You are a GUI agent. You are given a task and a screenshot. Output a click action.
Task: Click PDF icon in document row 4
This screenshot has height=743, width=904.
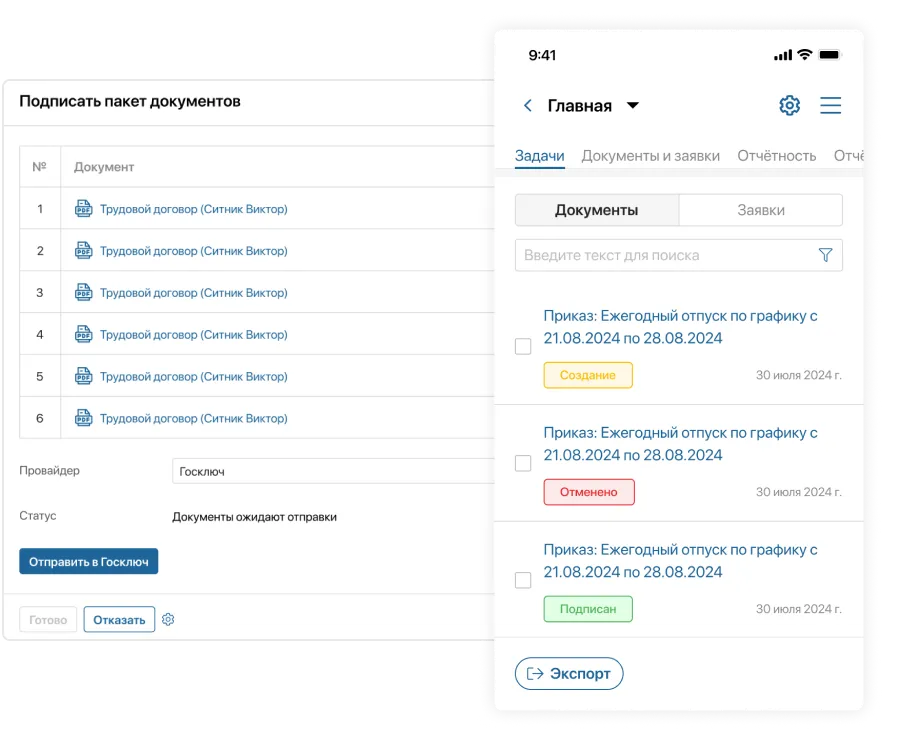coord(84,335)
